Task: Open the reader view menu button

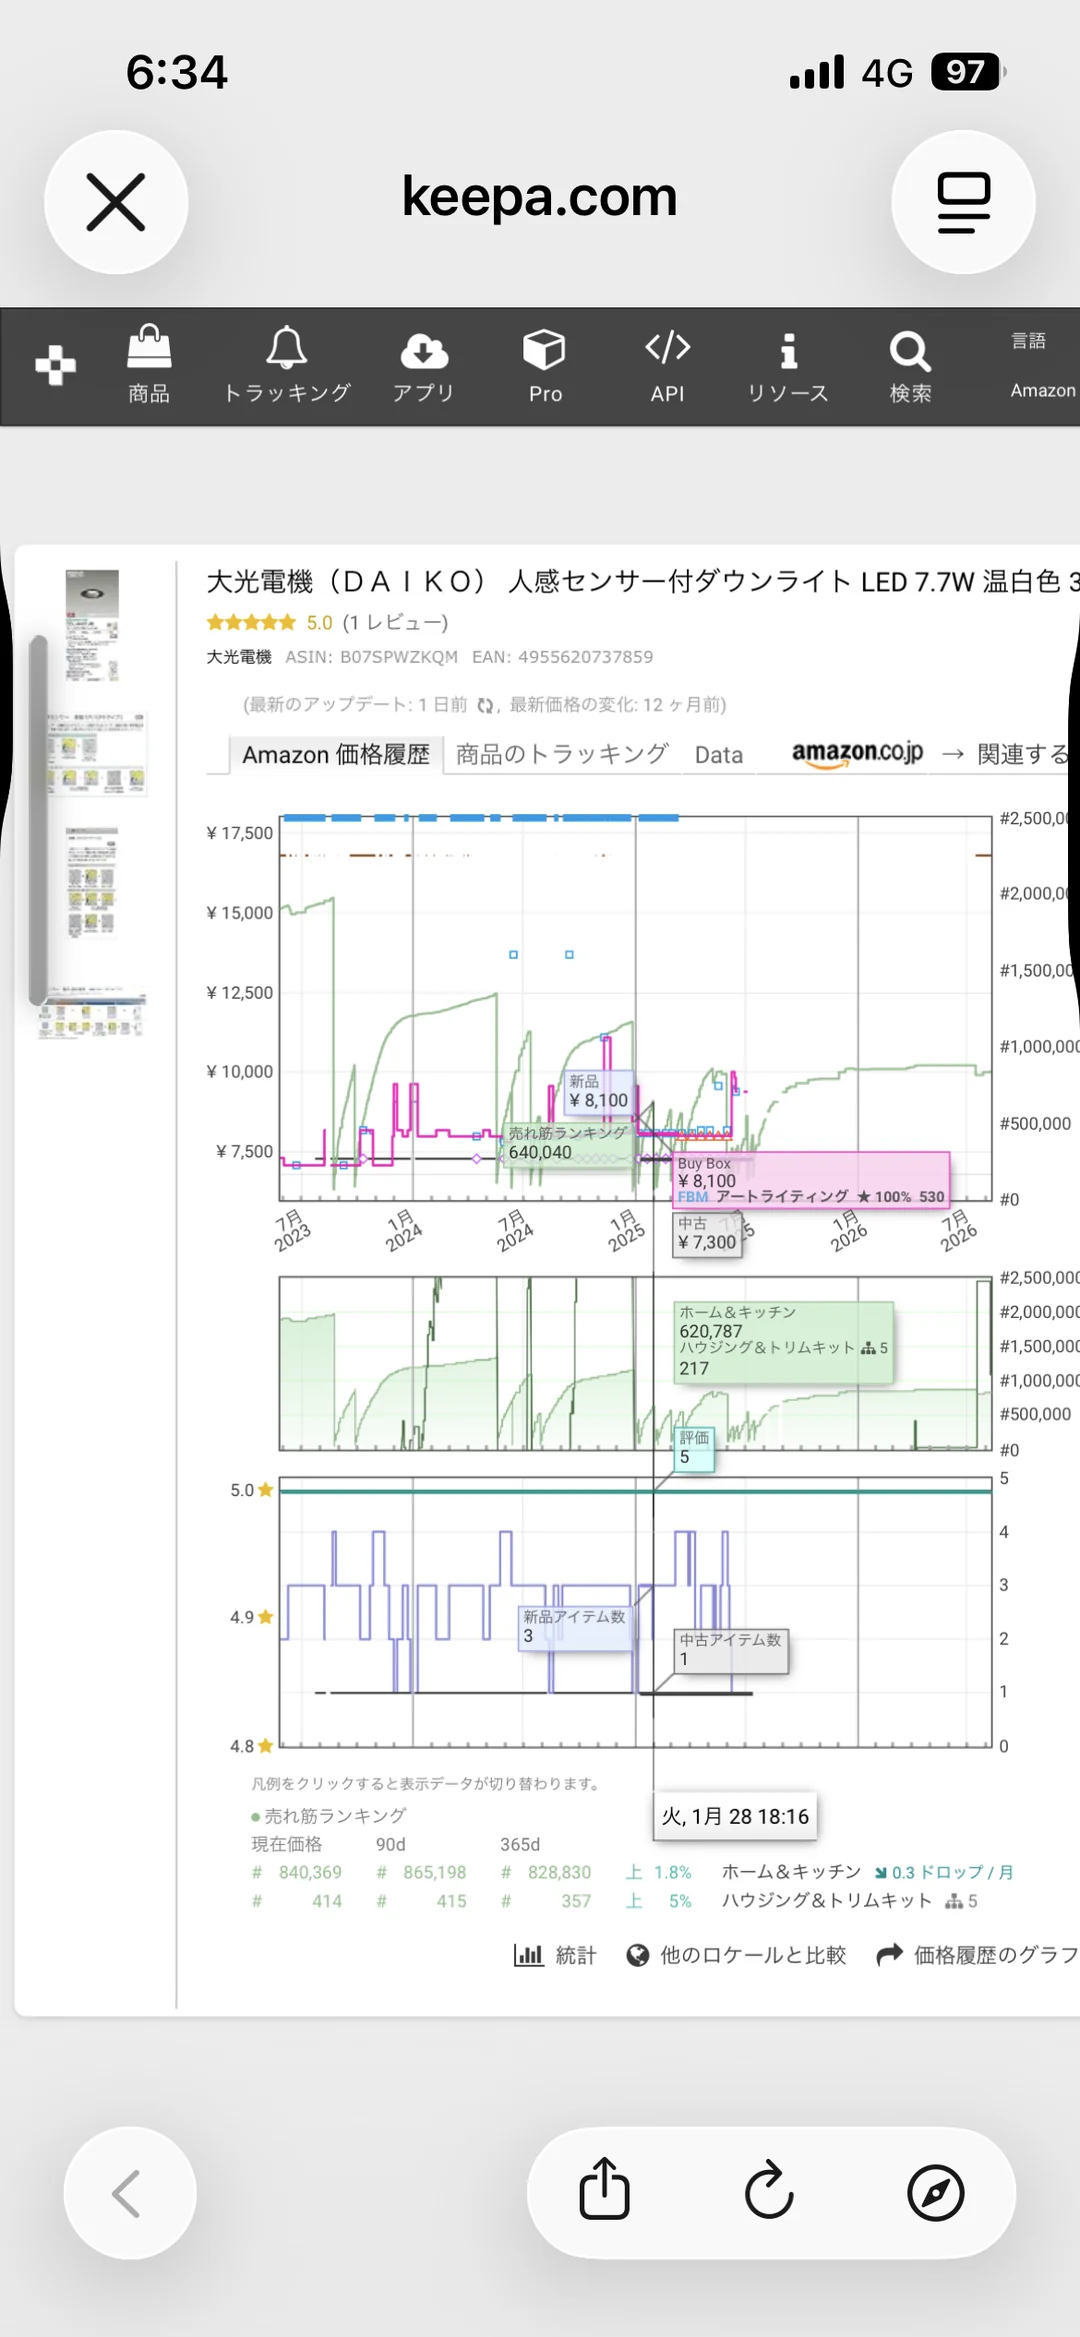Action: tap(963, 202)
